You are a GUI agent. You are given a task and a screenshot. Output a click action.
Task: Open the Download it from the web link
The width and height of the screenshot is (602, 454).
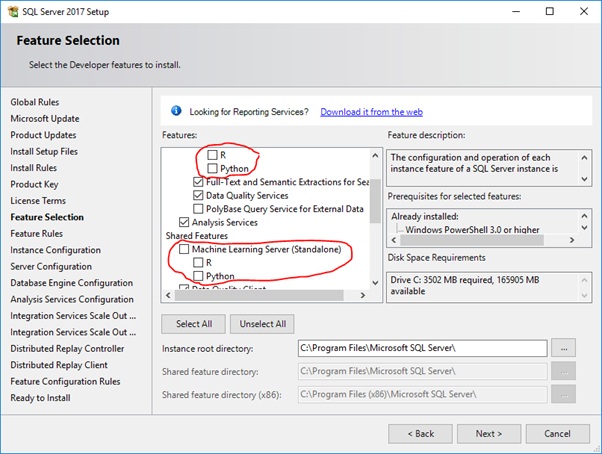(371, 112)
